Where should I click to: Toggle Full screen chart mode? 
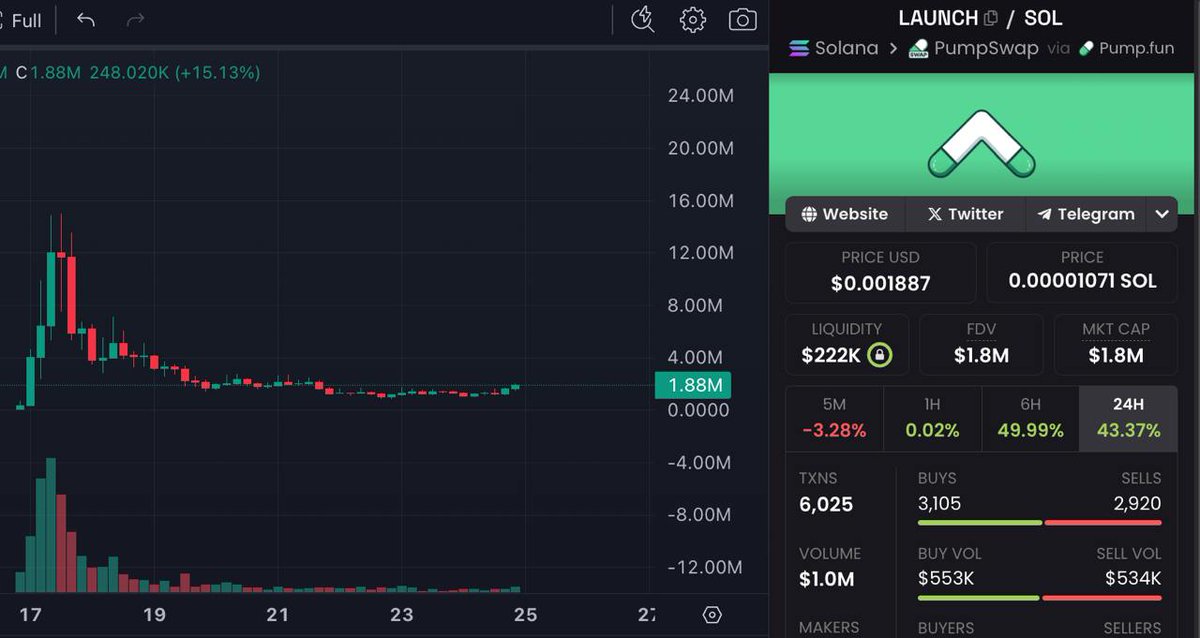pos(21,20)
